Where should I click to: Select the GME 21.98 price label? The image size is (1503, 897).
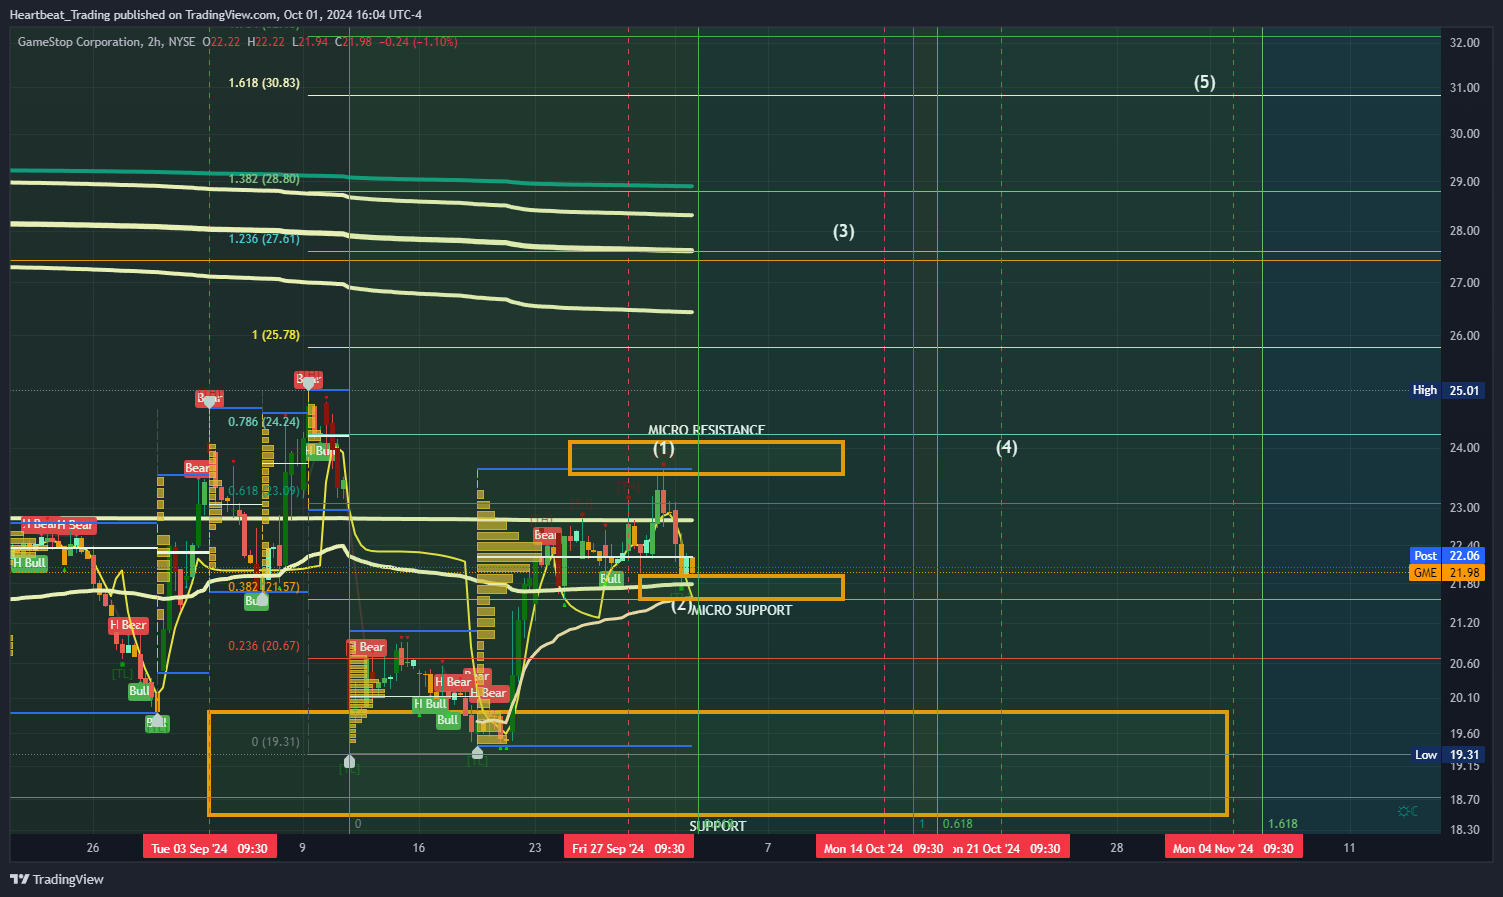[x=1447, y=573]
